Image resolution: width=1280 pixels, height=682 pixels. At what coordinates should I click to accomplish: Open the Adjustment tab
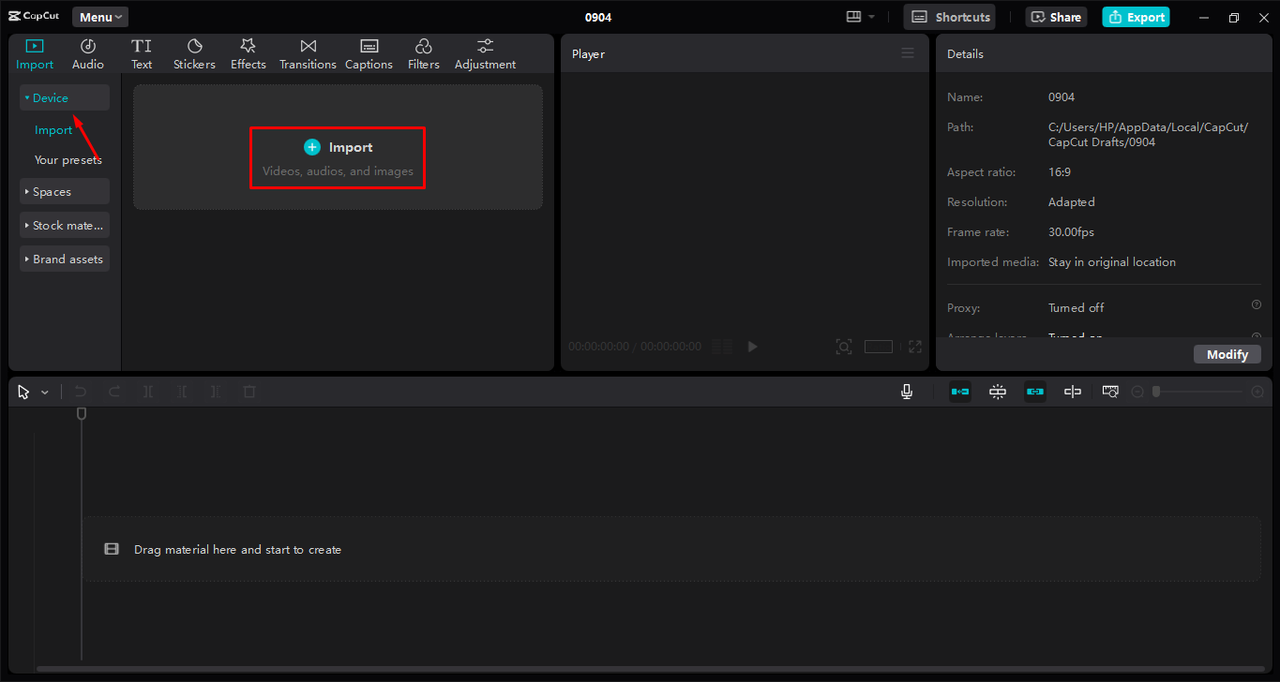(485, 54)
